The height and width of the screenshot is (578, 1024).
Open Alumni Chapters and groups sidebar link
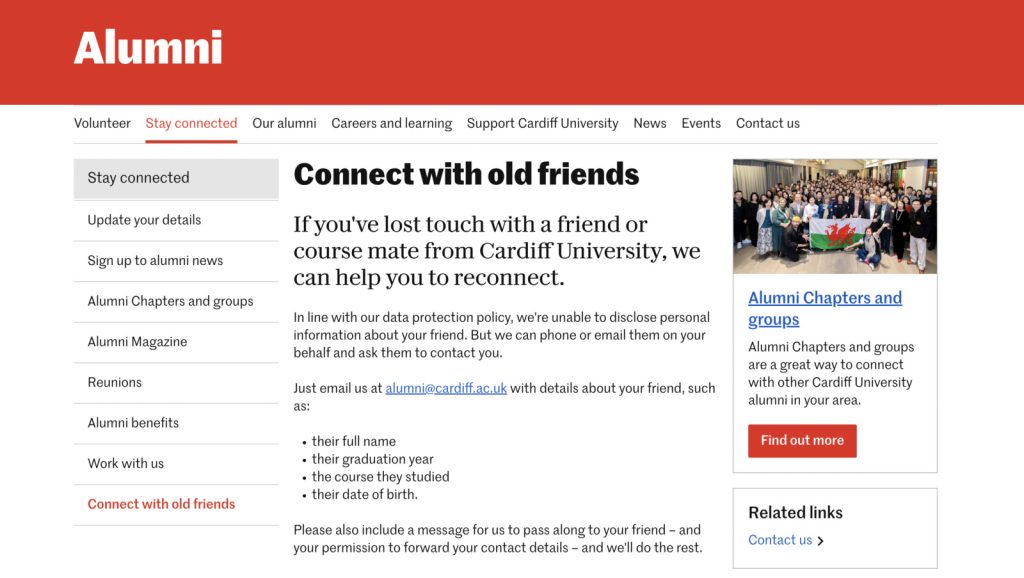pos(170,301)
